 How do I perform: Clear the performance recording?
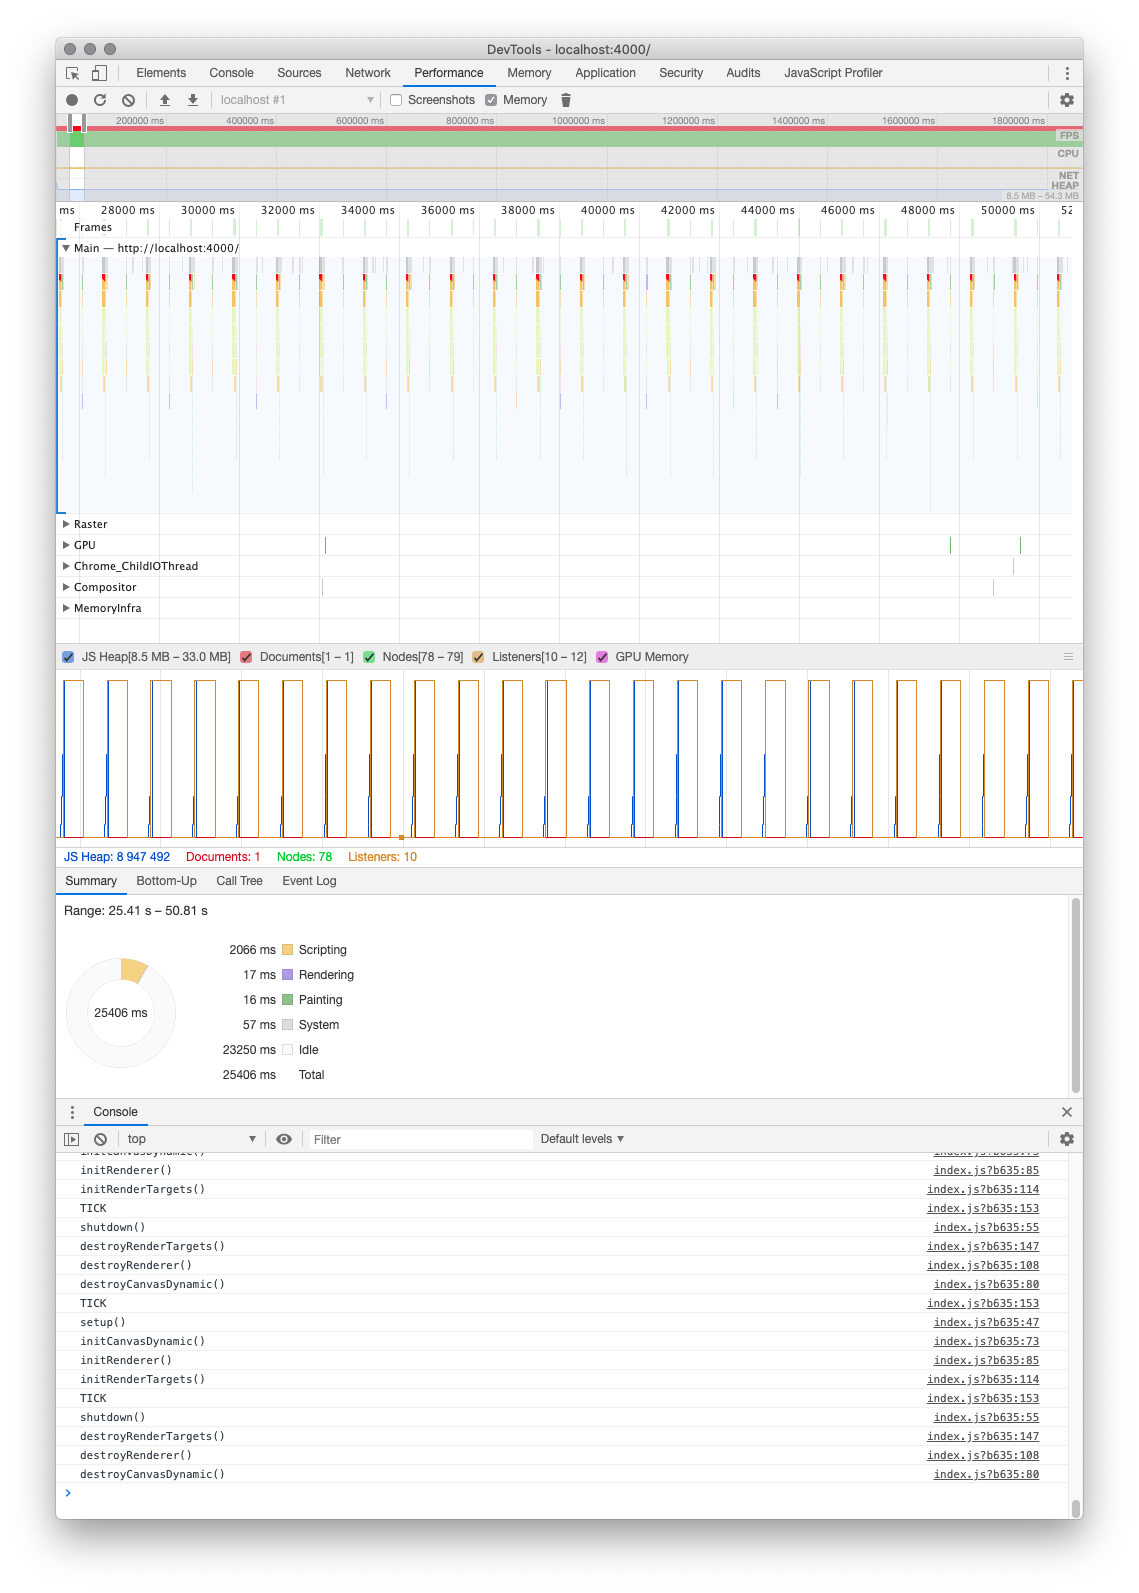(128, 100)
